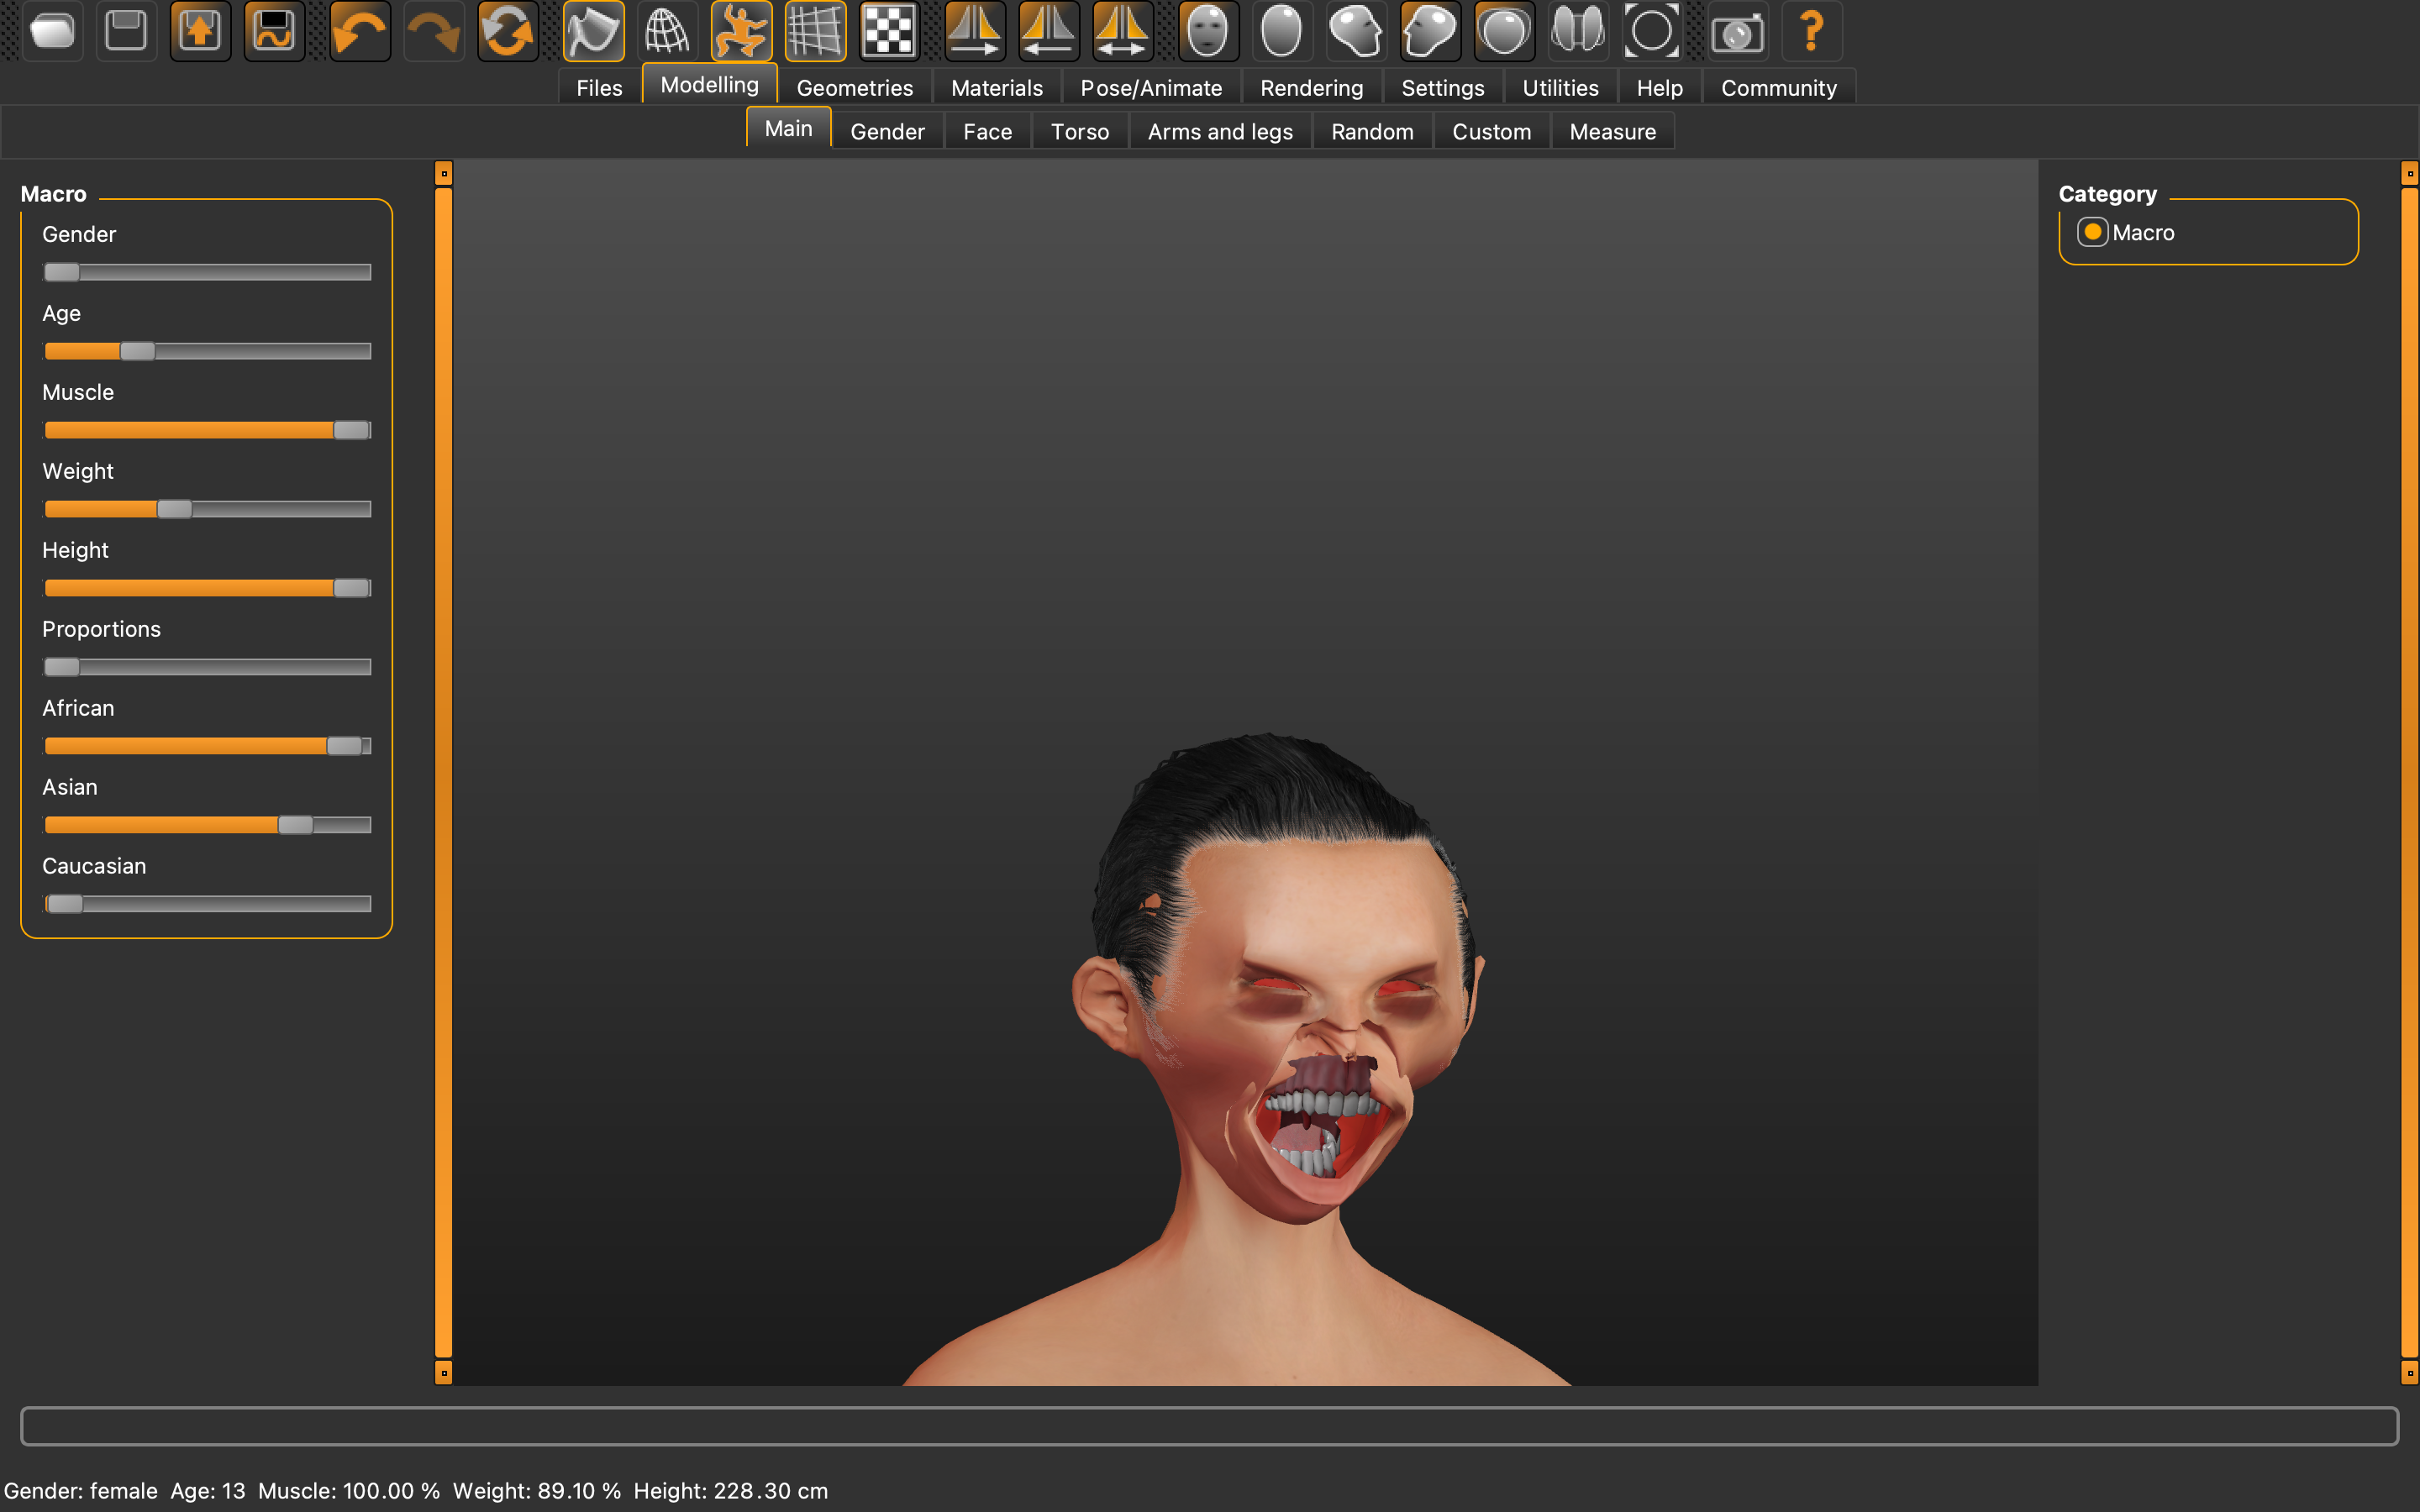Viewport: 2420px width, 1512px height.
Task: Open the Random modelling sub-tab
Action: click(x=1371, y=132)
